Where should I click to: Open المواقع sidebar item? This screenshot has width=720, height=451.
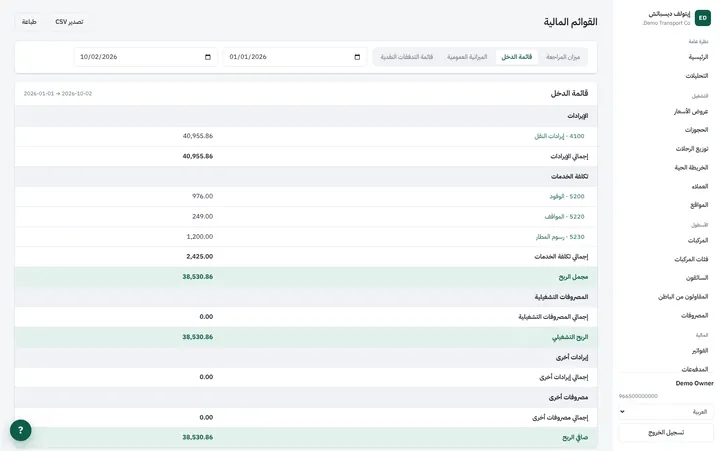[x=699, y=205]
